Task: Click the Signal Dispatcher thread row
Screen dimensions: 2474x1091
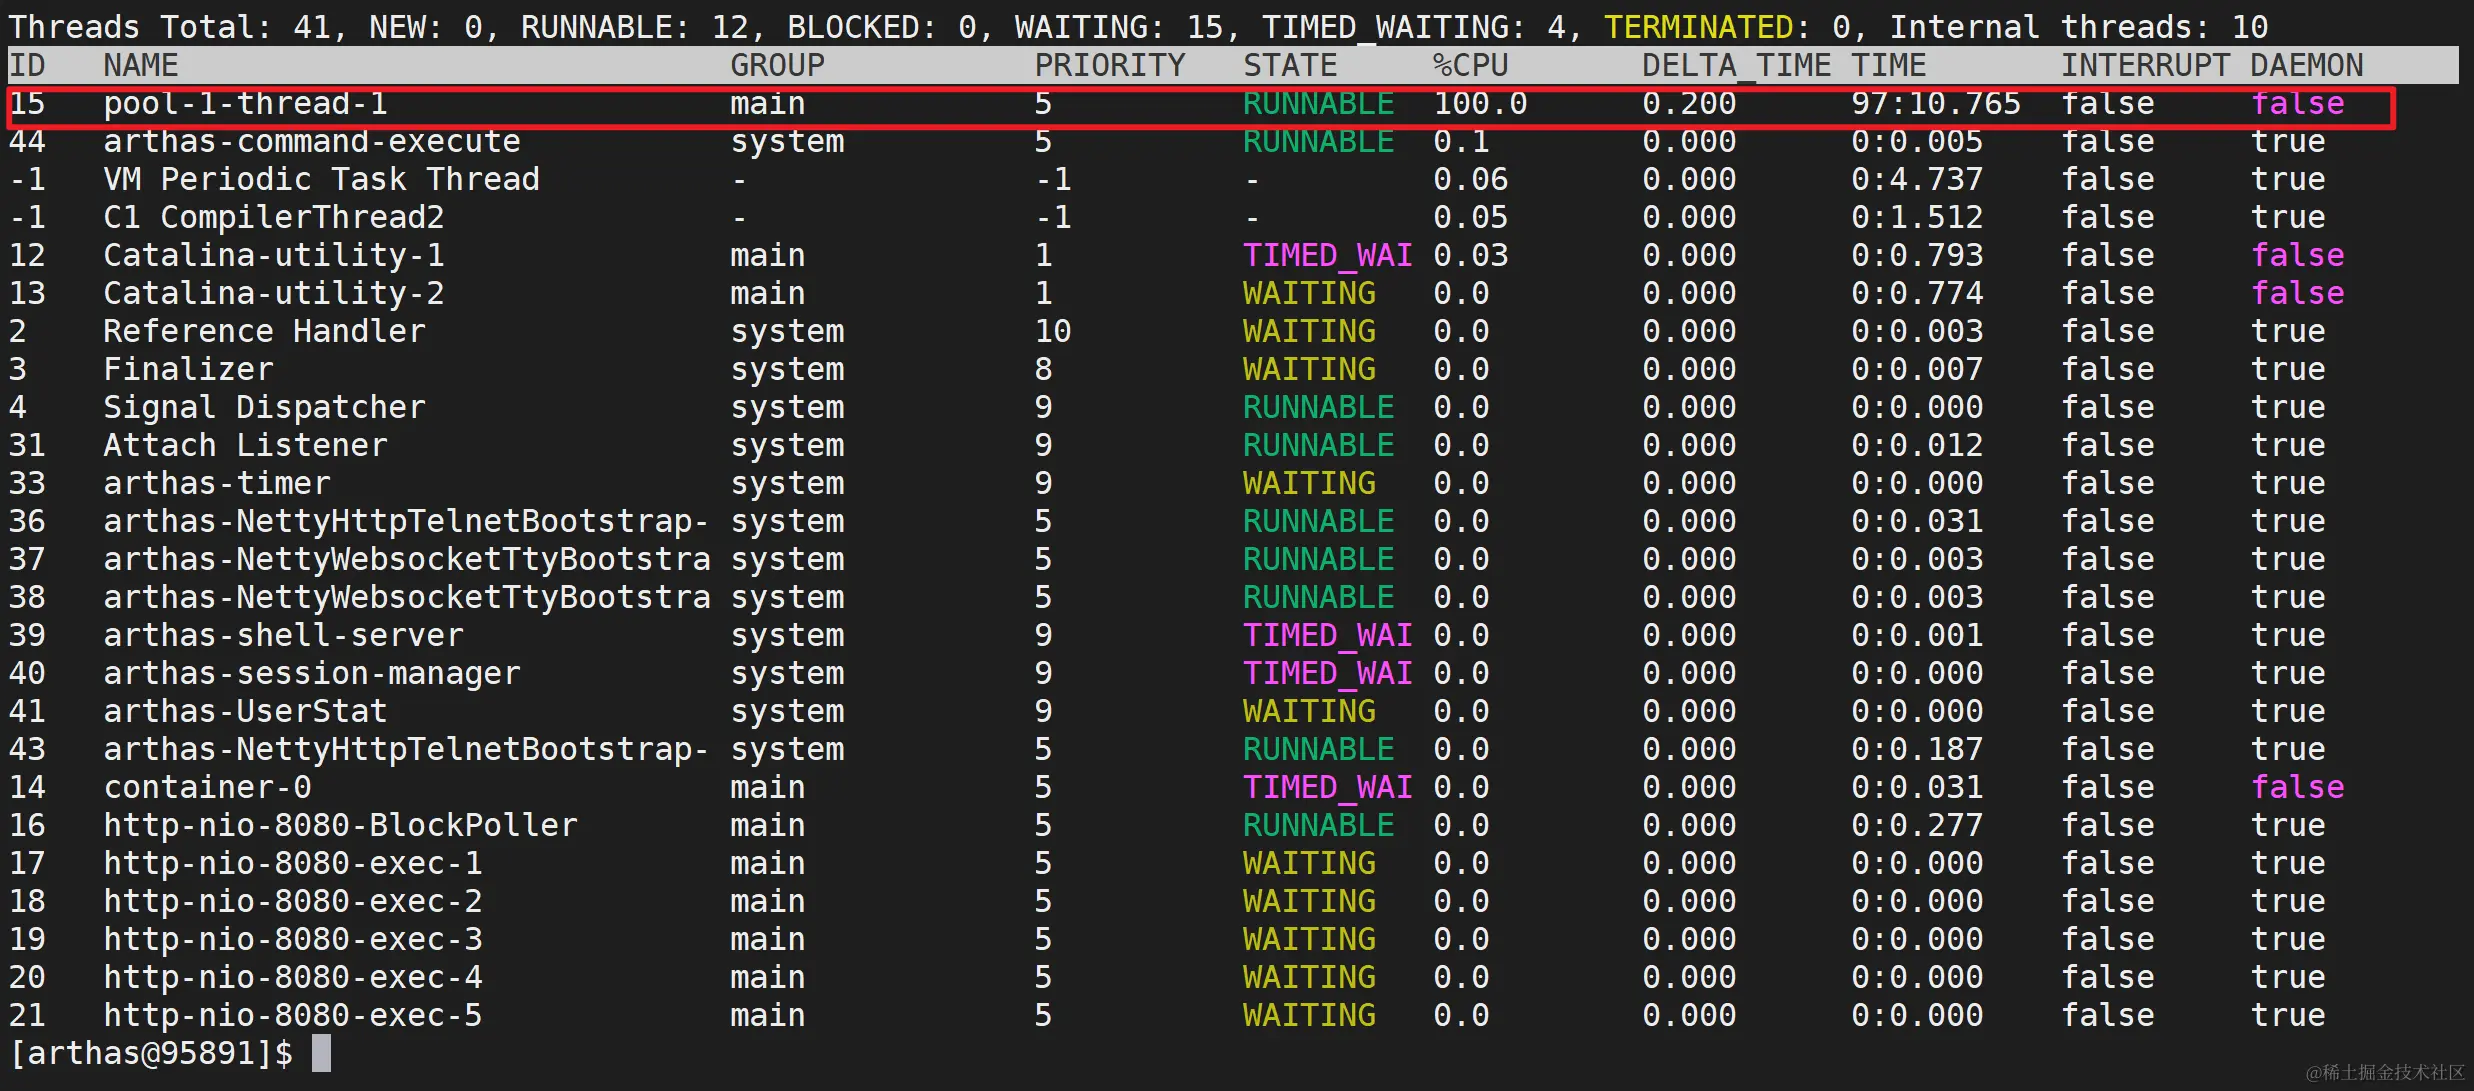Action: tap(264, 408)
